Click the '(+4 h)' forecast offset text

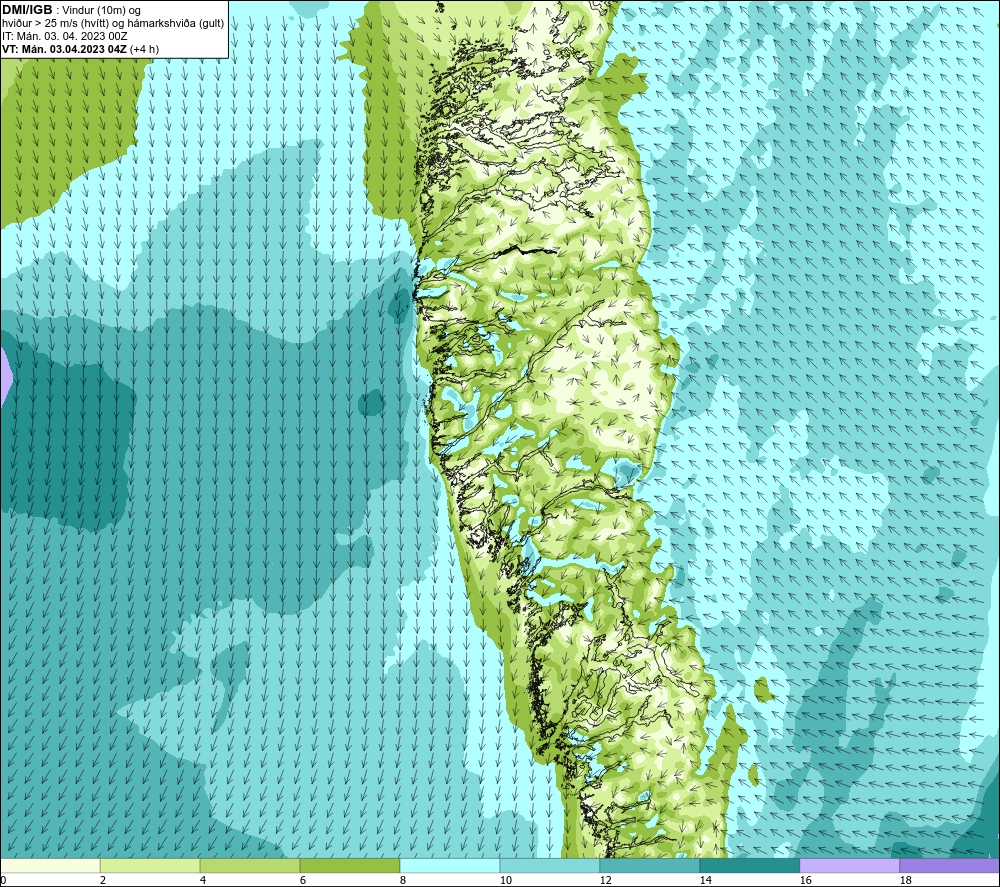coord(144,49)
